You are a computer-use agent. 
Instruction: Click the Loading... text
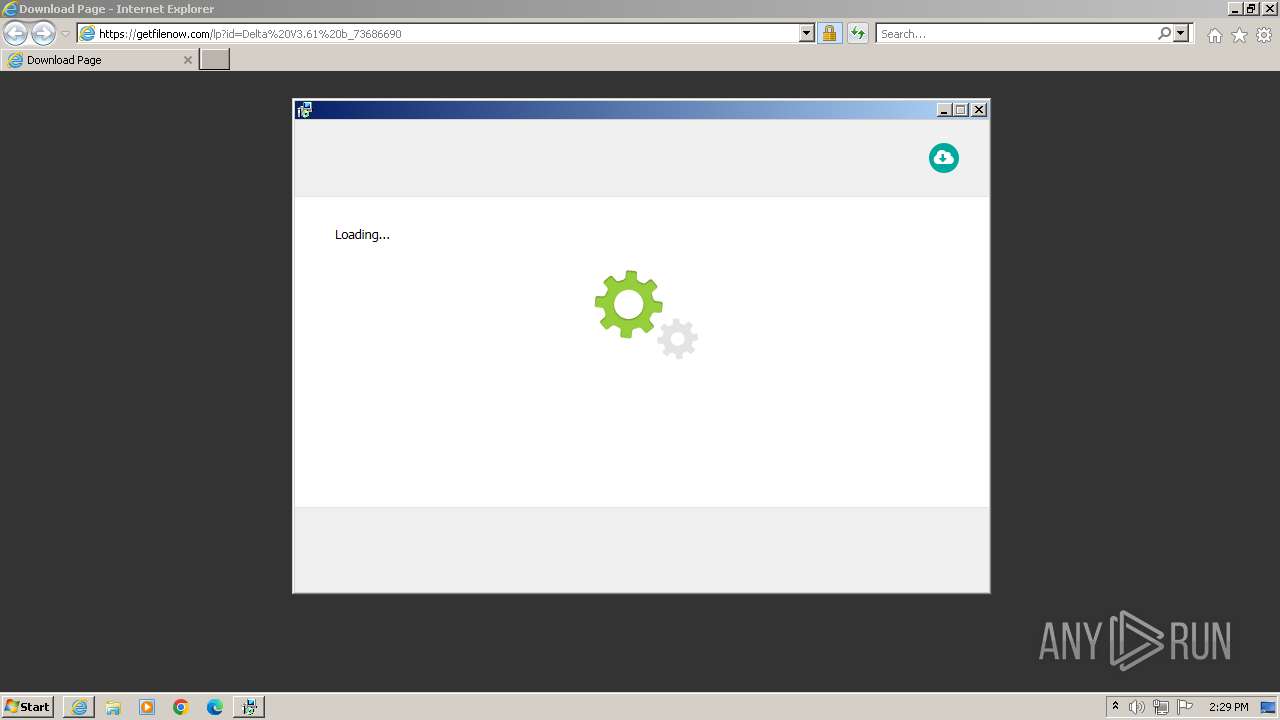click(x=362, y=235)
